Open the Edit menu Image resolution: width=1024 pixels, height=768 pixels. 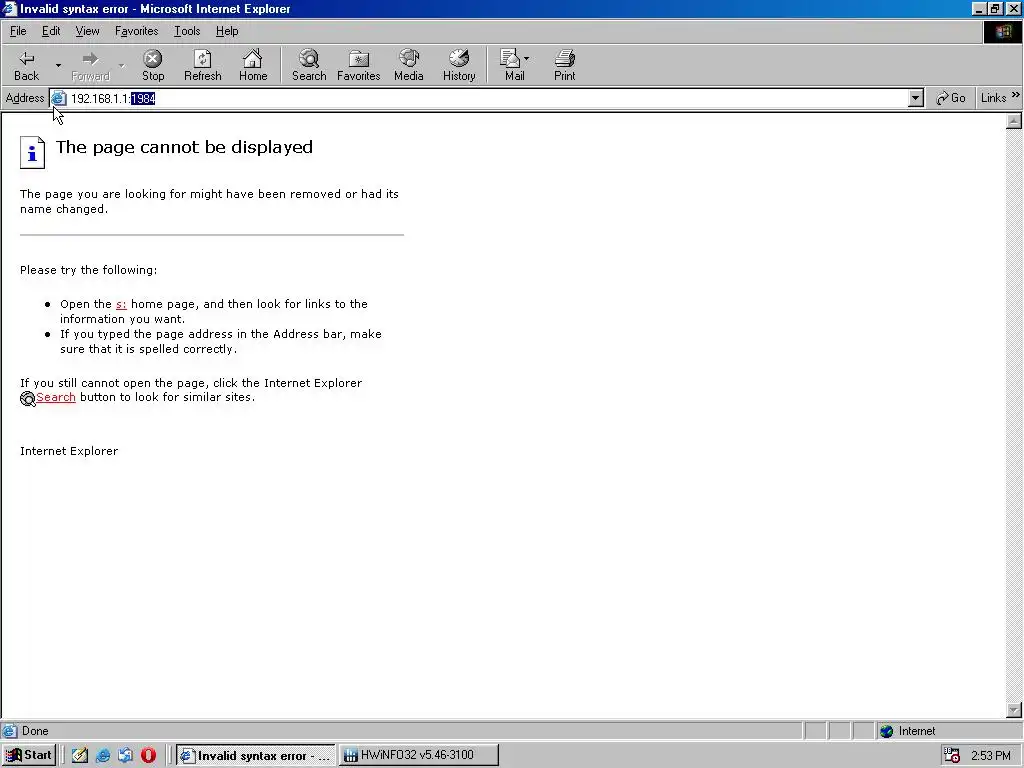tap(51, 31)
